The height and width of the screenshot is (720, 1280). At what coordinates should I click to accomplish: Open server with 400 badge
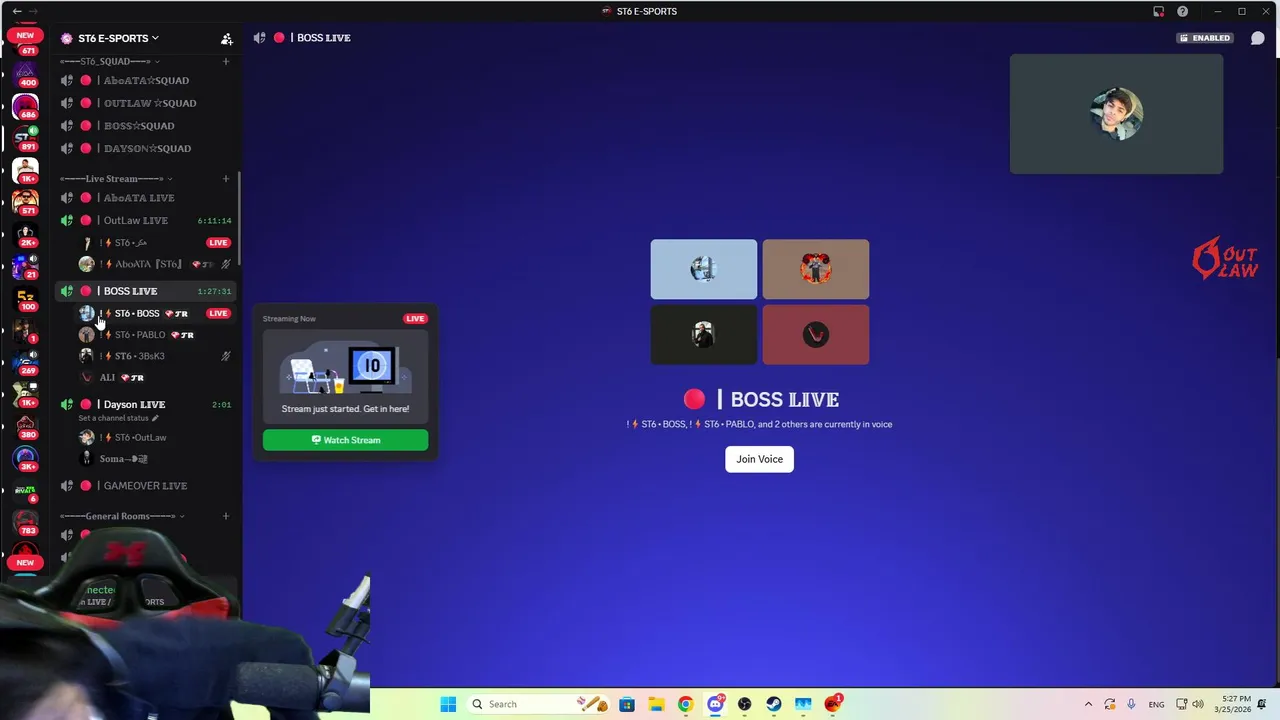click(26, 72)
